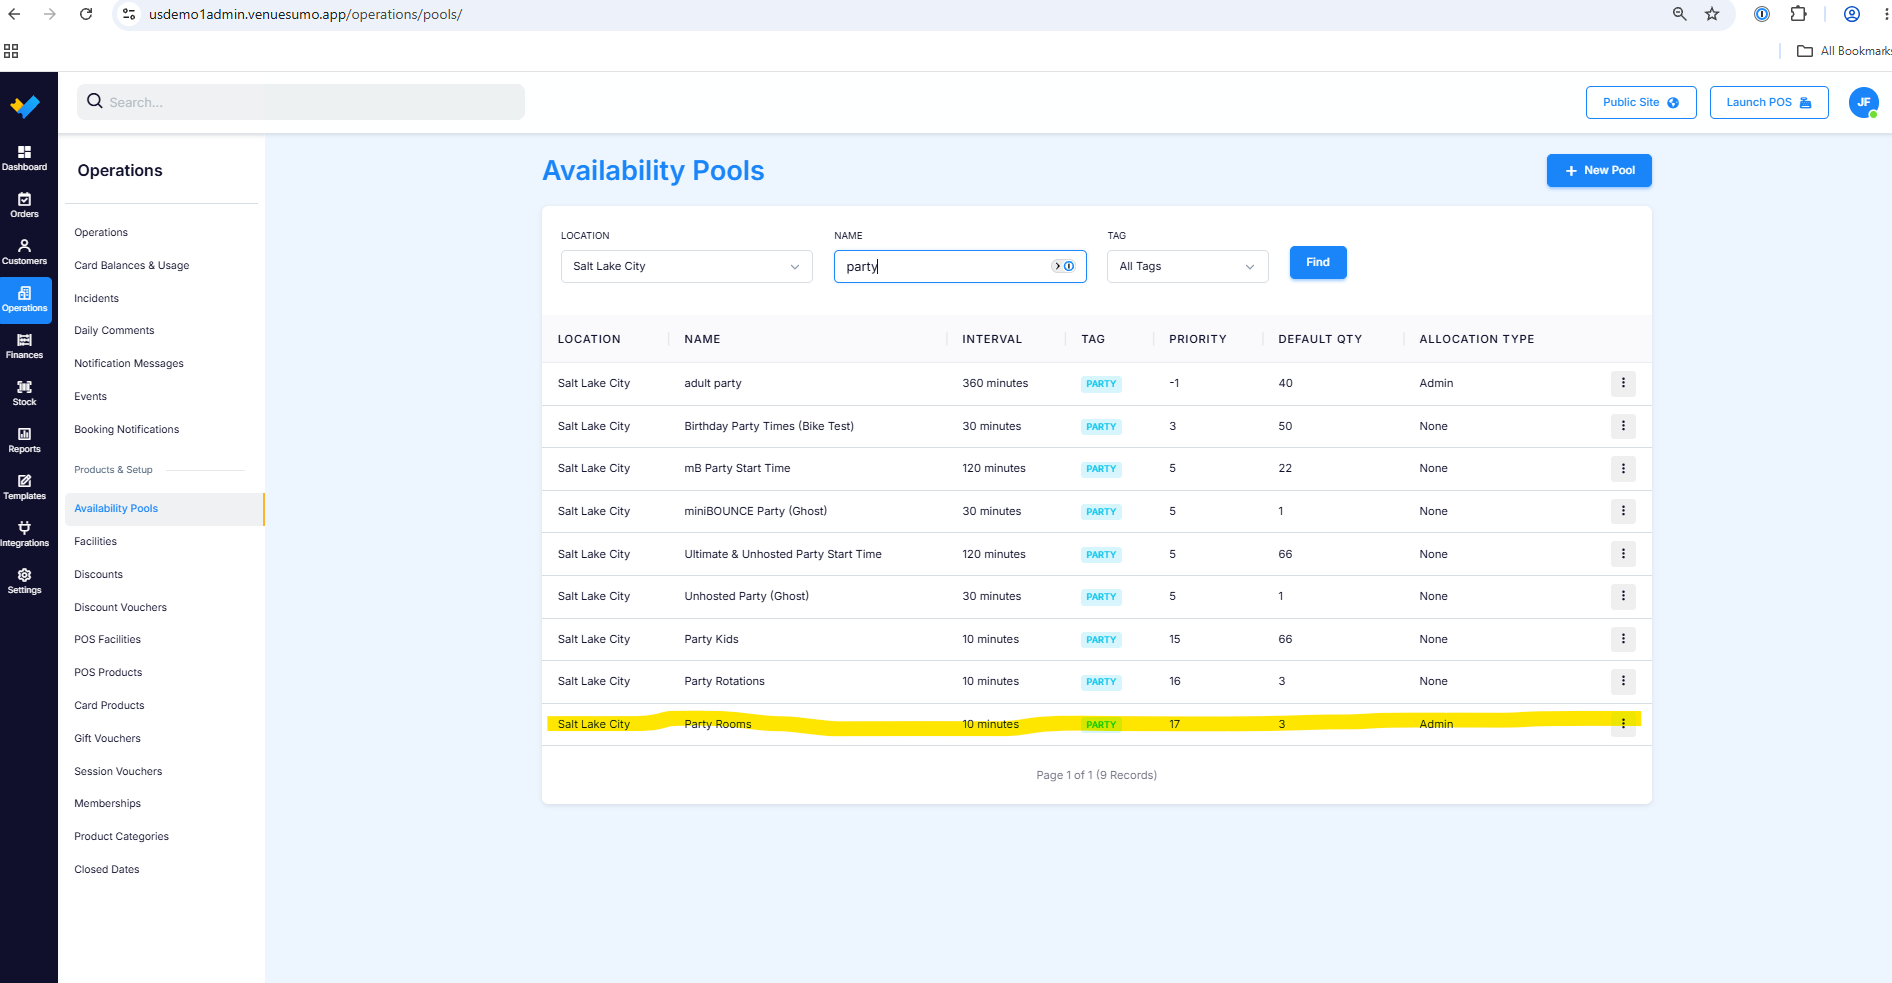Image resolution: width=1892 pixels, height=983 pixels.
Task: Open Stock sidebar icon
Action: 24,393
